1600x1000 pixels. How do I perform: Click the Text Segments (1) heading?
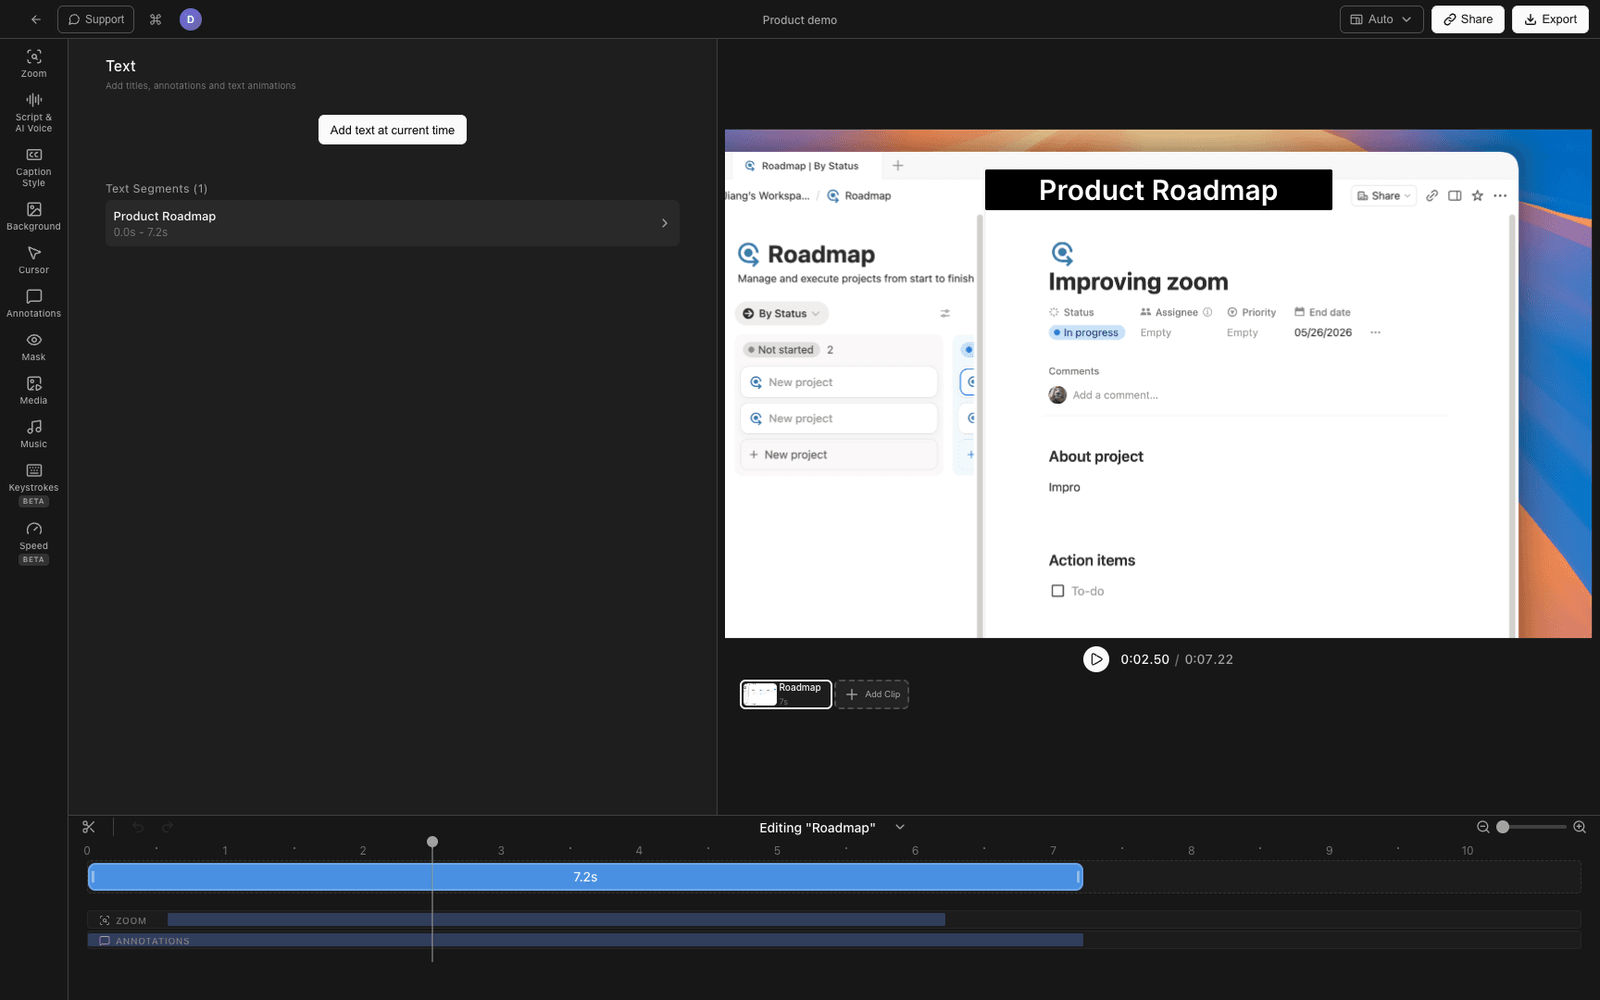coord(157,189)
